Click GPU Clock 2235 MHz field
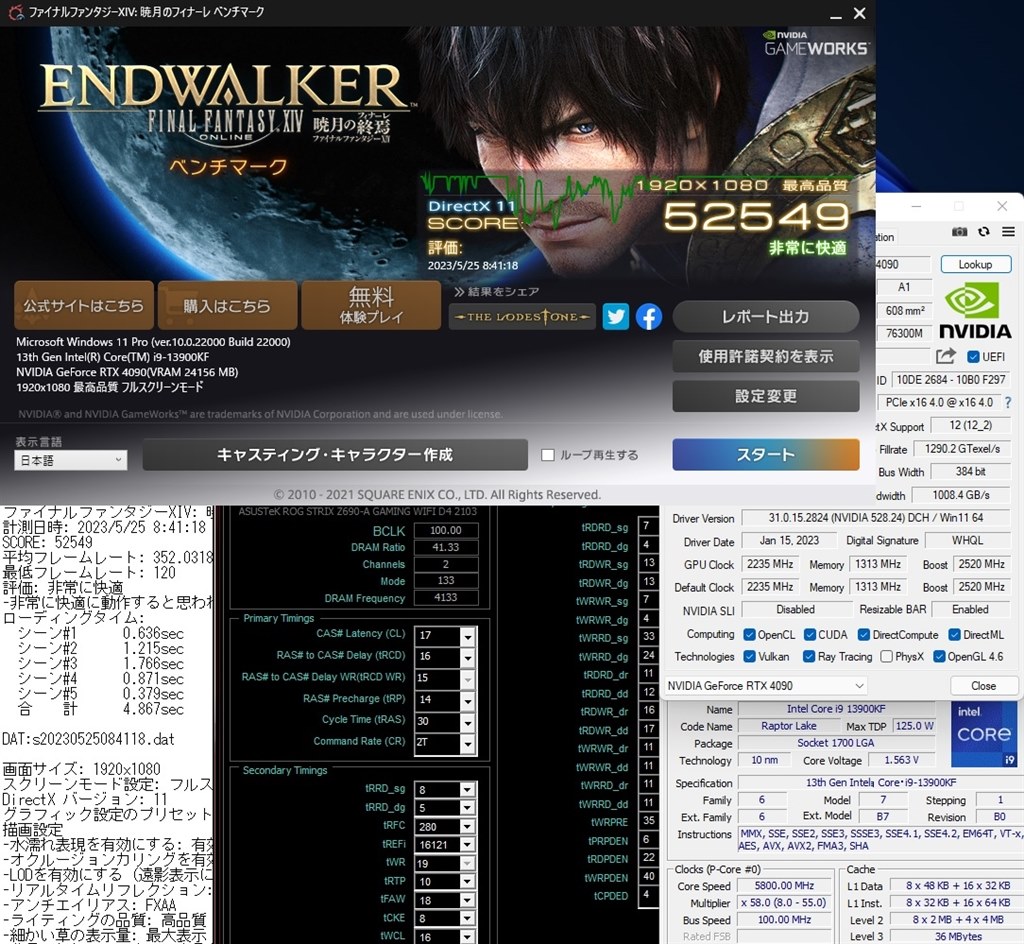1024x944 pixels. click(770, 564)
